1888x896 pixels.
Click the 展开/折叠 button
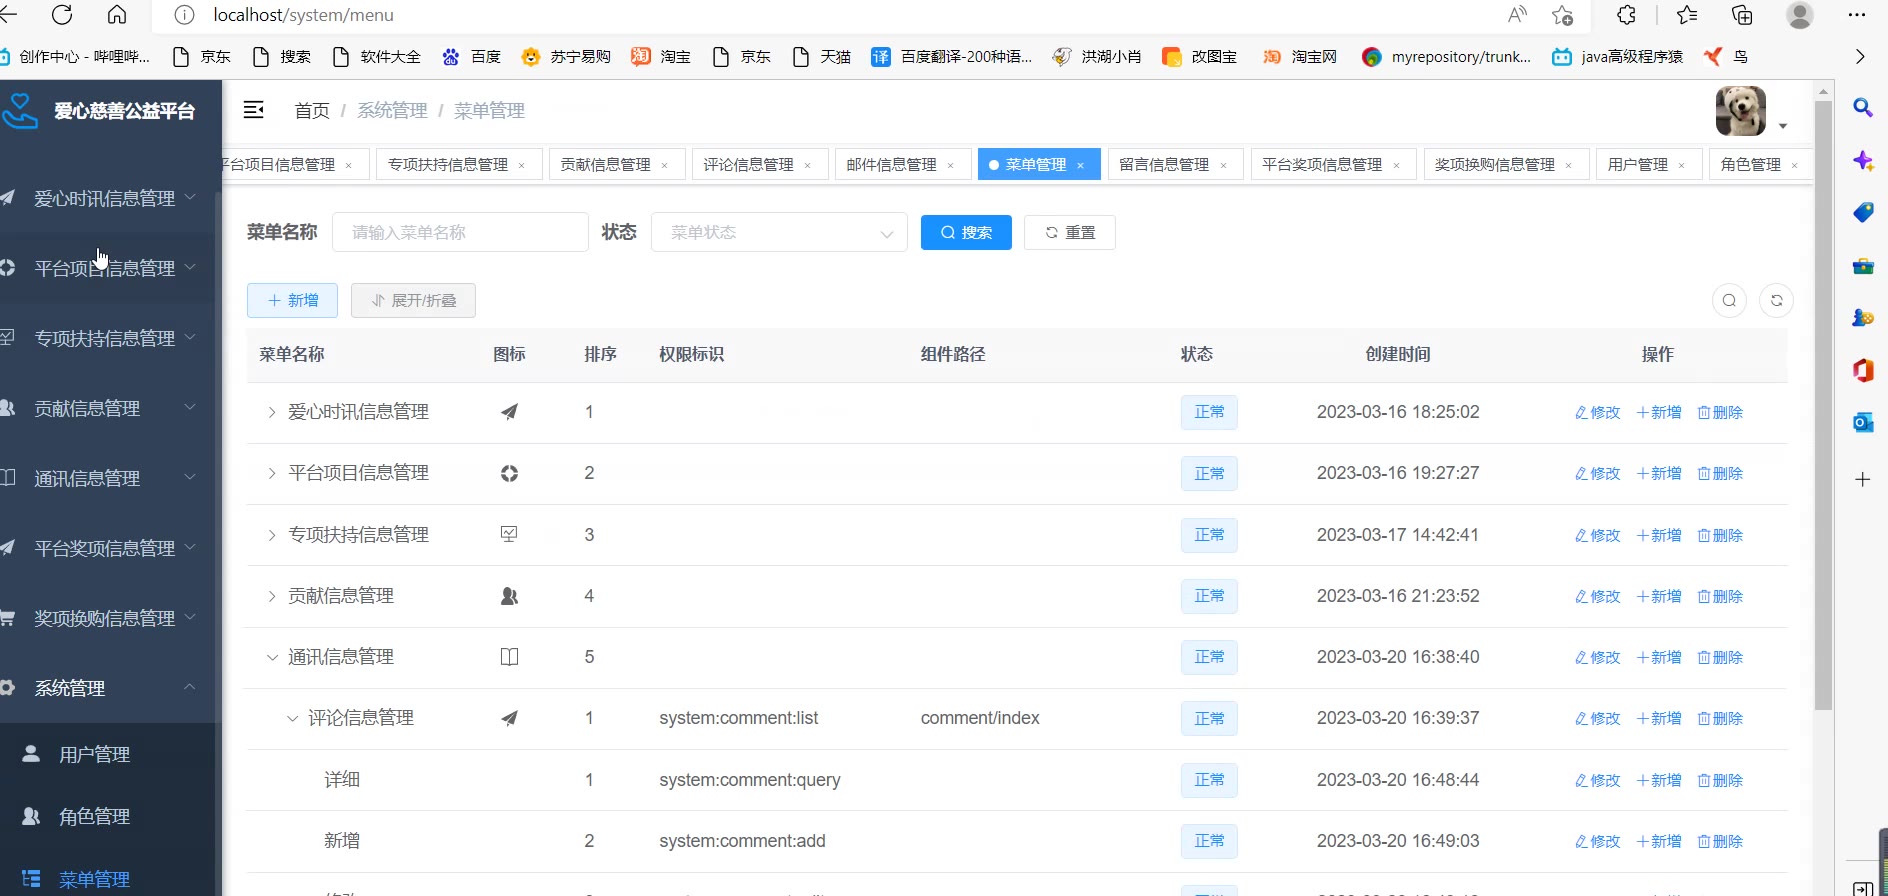coord(413,300)
